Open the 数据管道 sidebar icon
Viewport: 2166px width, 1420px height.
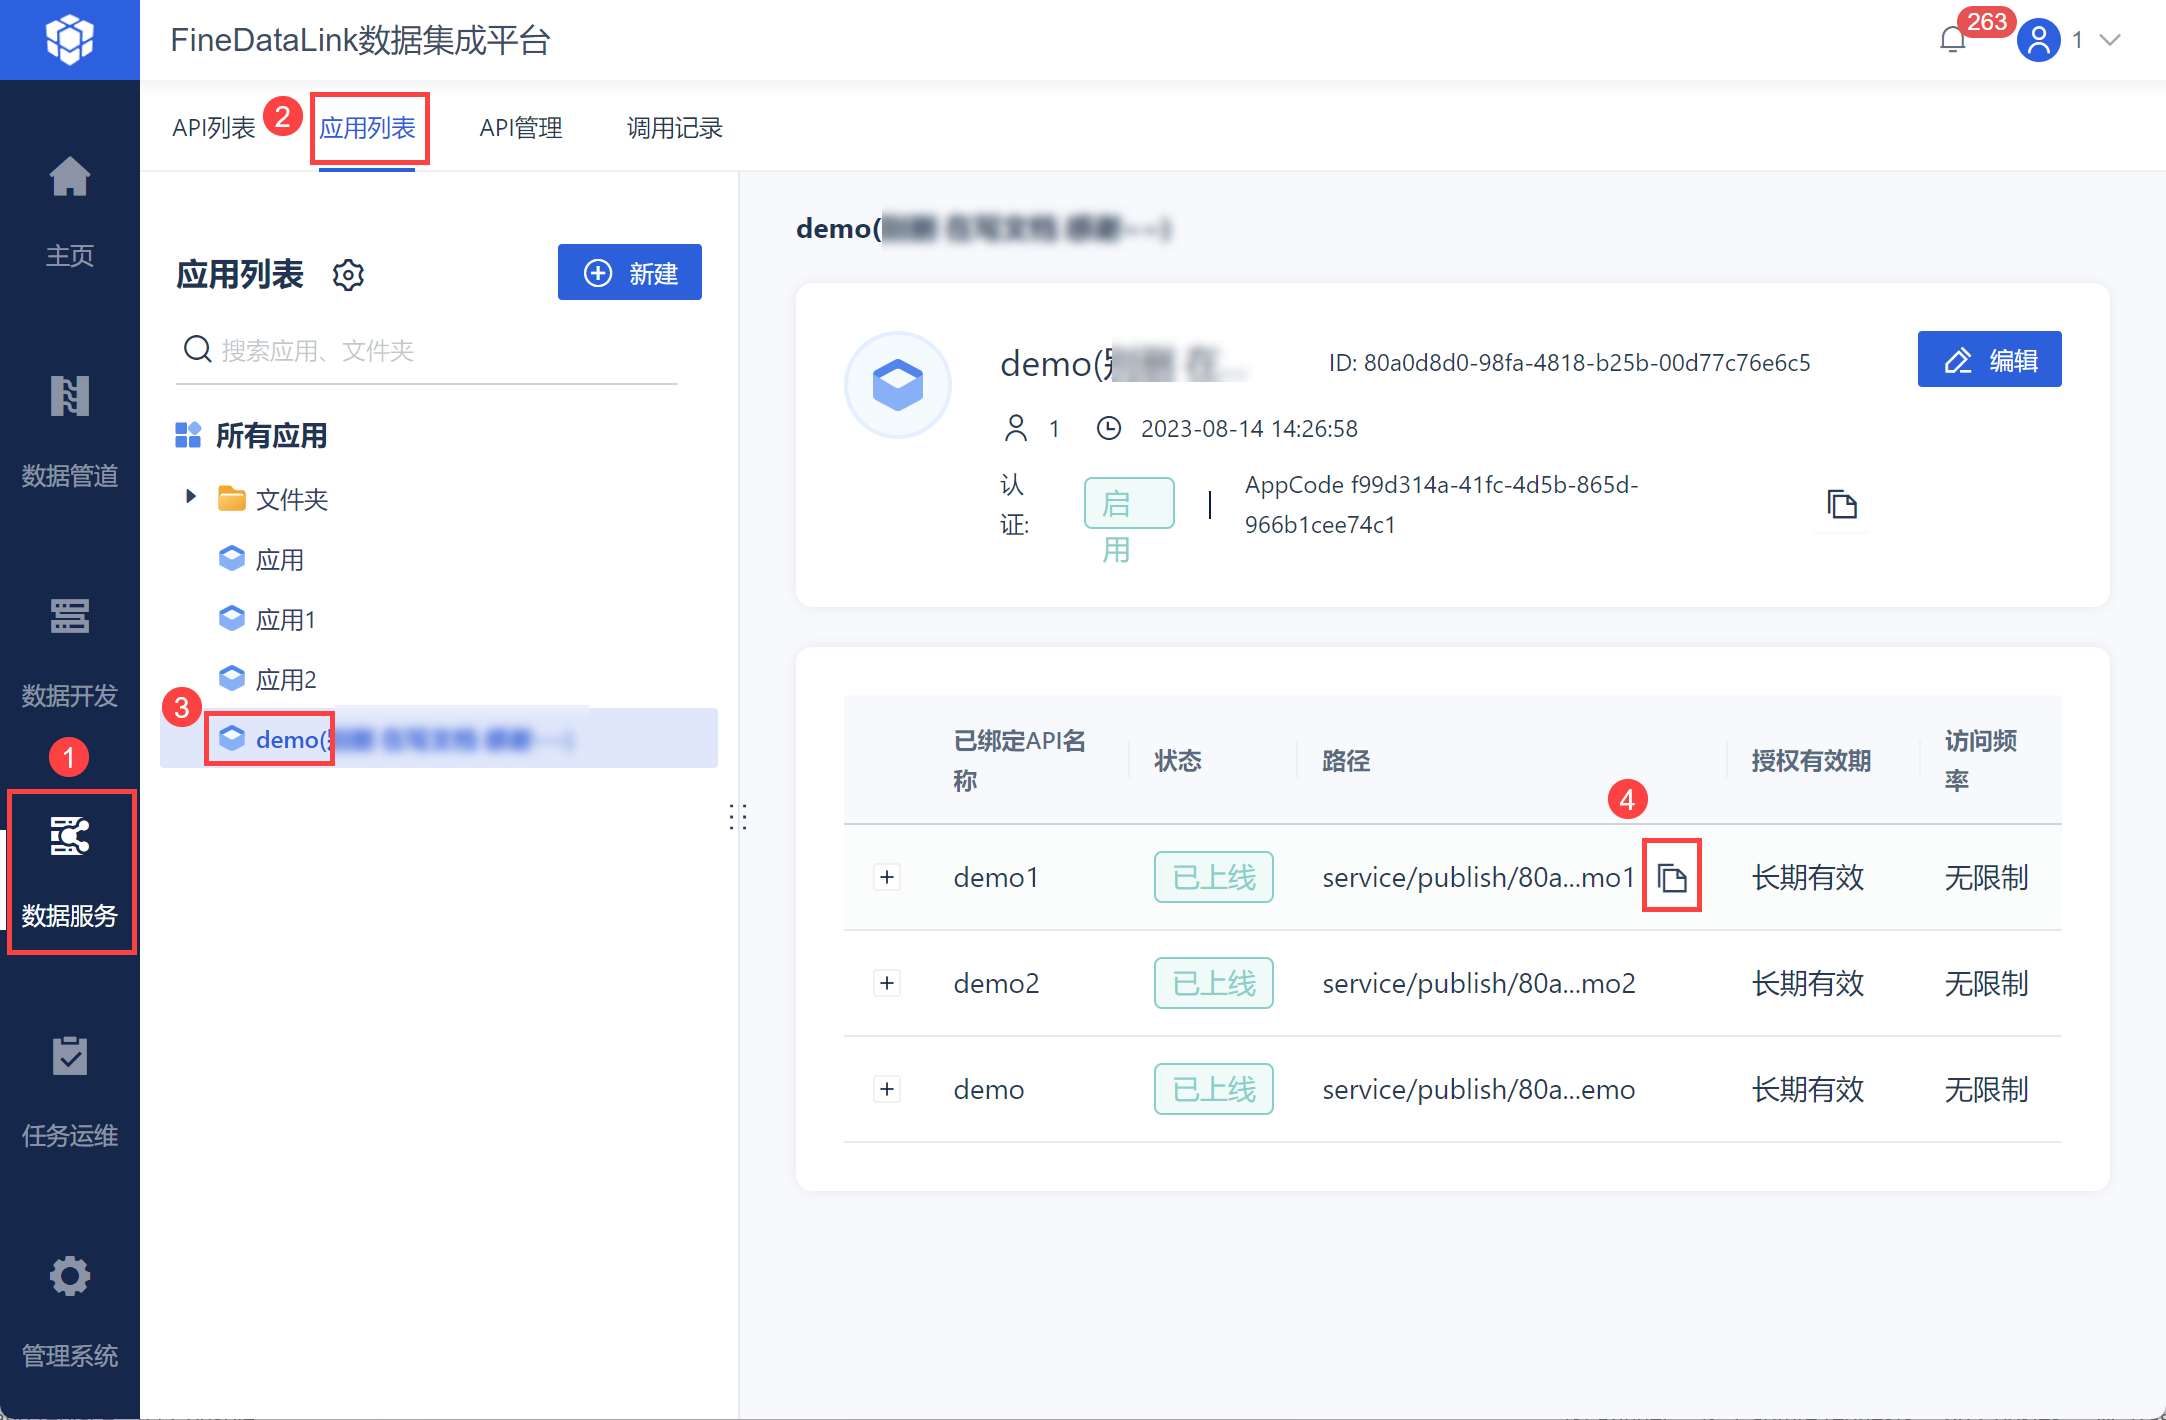69,396
